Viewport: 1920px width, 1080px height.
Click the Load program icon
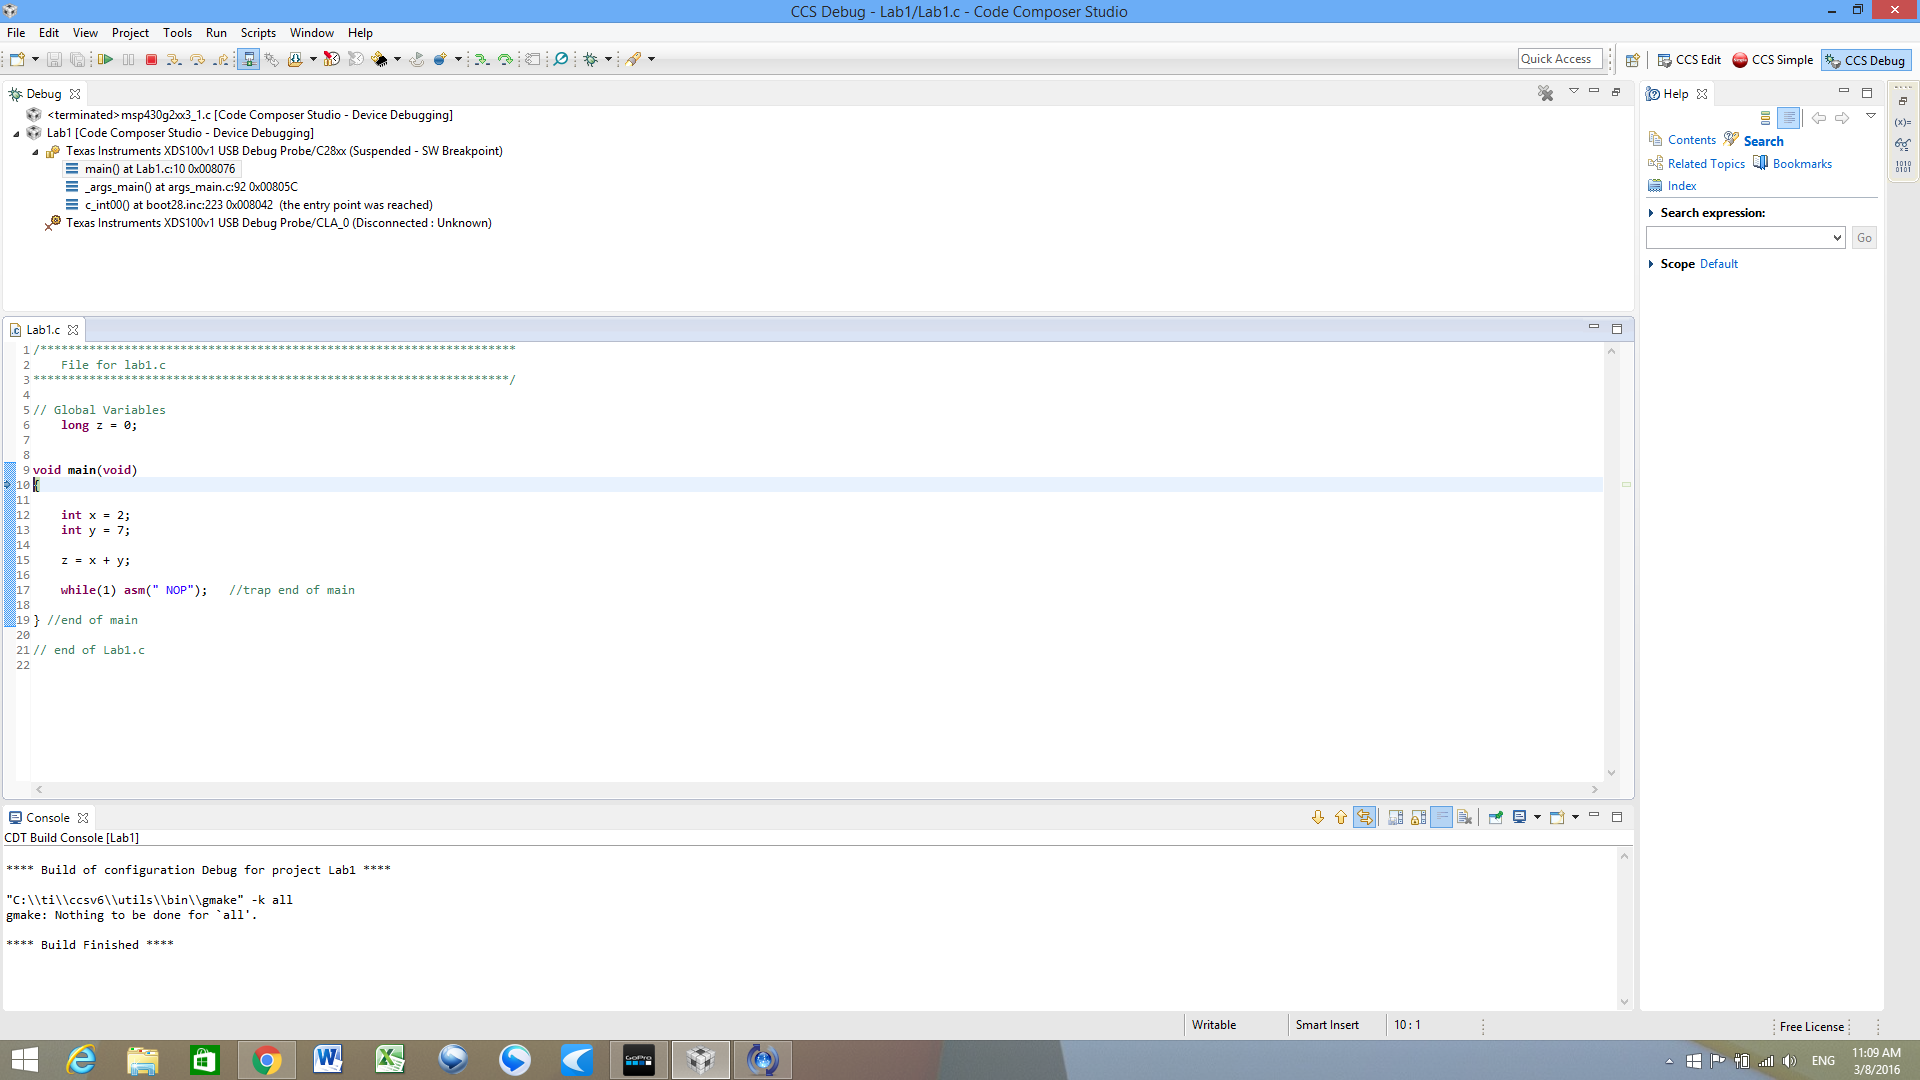[295, 60]
